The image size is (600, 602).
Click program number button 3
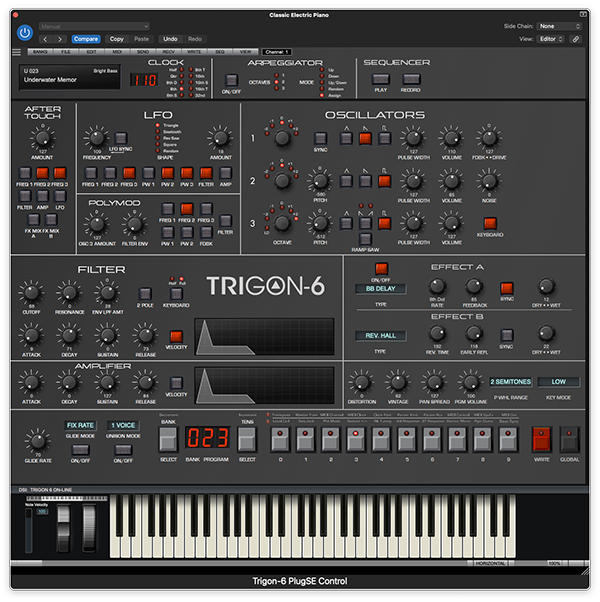coord(356,439)
